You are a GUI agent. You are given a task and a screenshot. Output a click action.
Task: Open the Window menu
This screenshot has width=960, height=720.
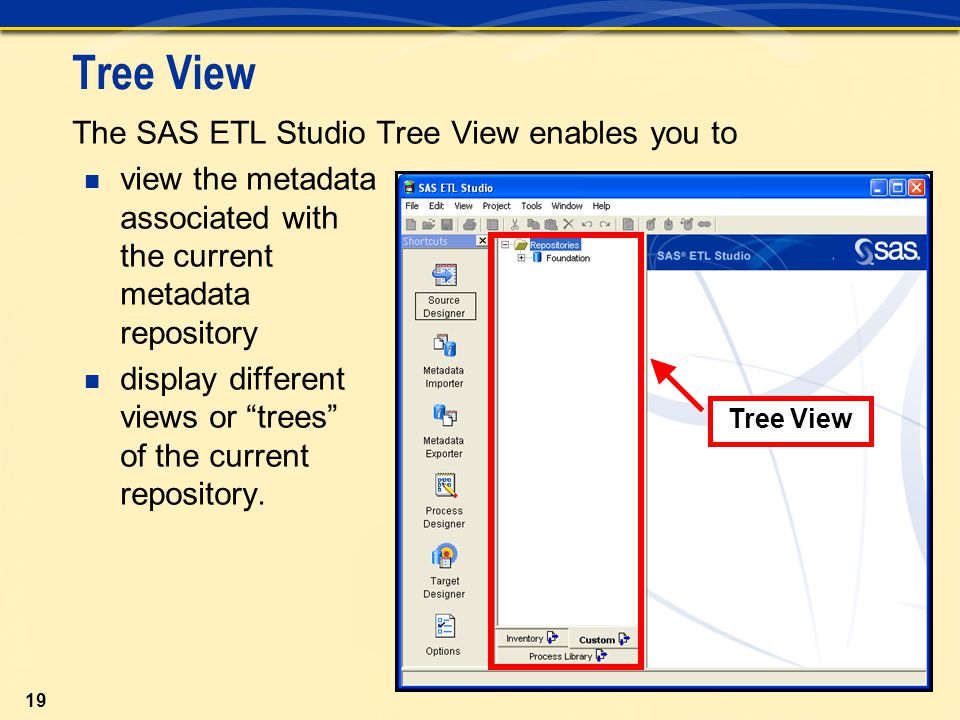click(x=566, y=206)
